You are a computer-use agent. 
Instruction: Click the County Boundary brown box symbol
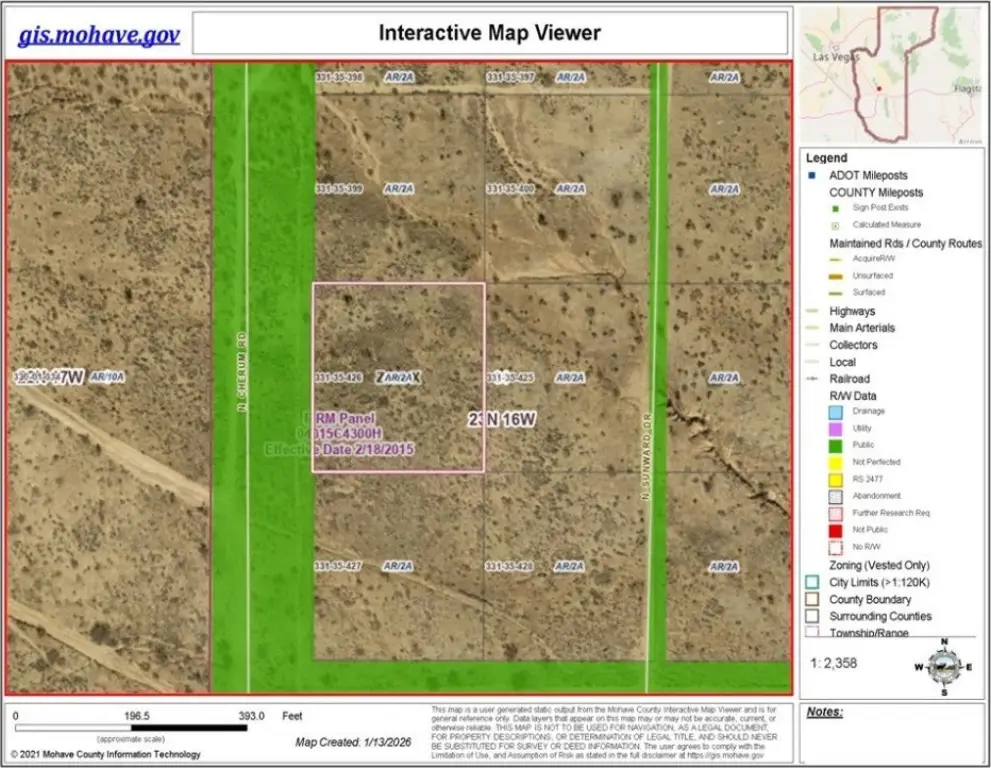click(x=813, y=600)
